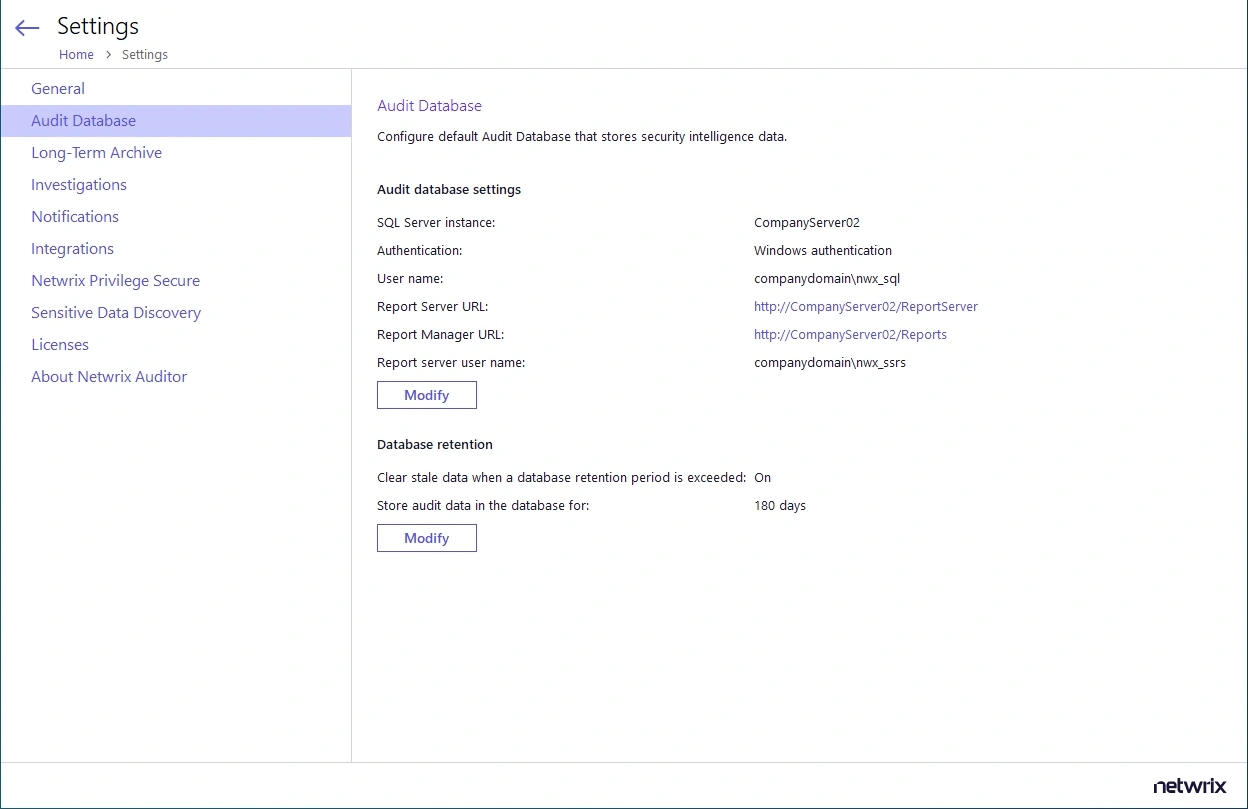Click Modify under Database retention

pos(426,537)
